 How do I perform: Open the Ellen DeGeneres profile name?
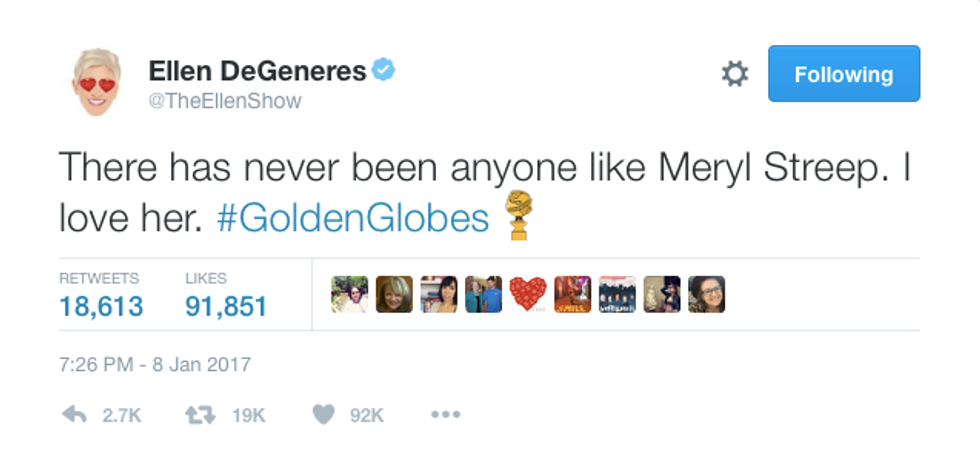257,71
